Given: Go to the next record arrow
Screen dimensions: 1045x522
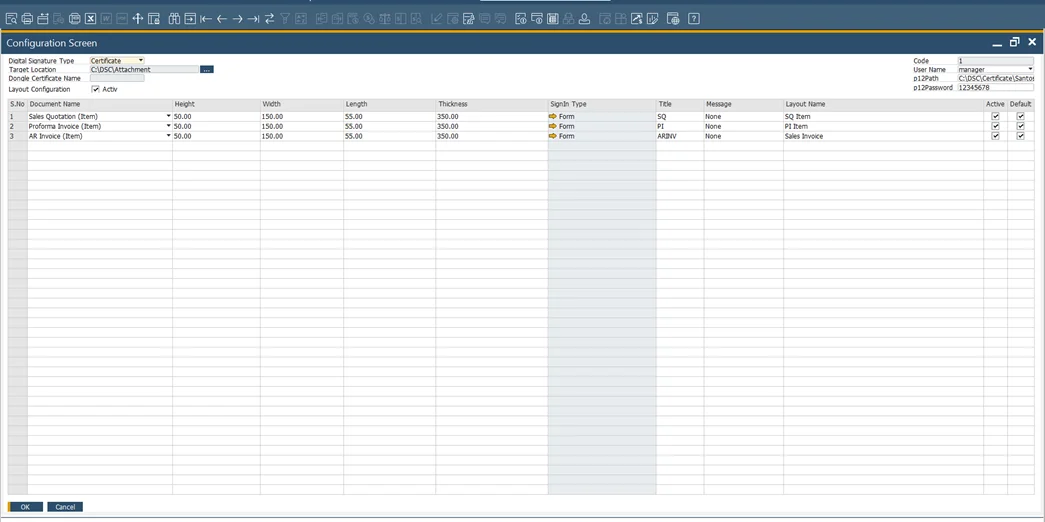Looking at the screenshot, I should tap(238, 19).
